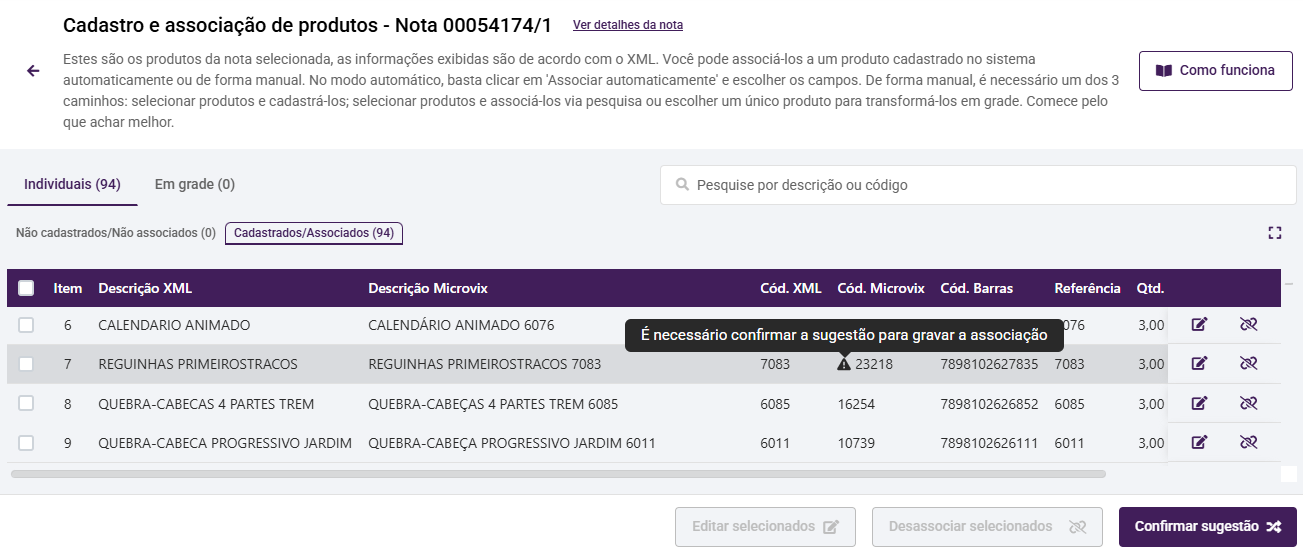Viewport: 1303px width, 550px height.
Task: Click edit icon for CALENDARIO ANIMADO row
Action: pos(1199,325)
